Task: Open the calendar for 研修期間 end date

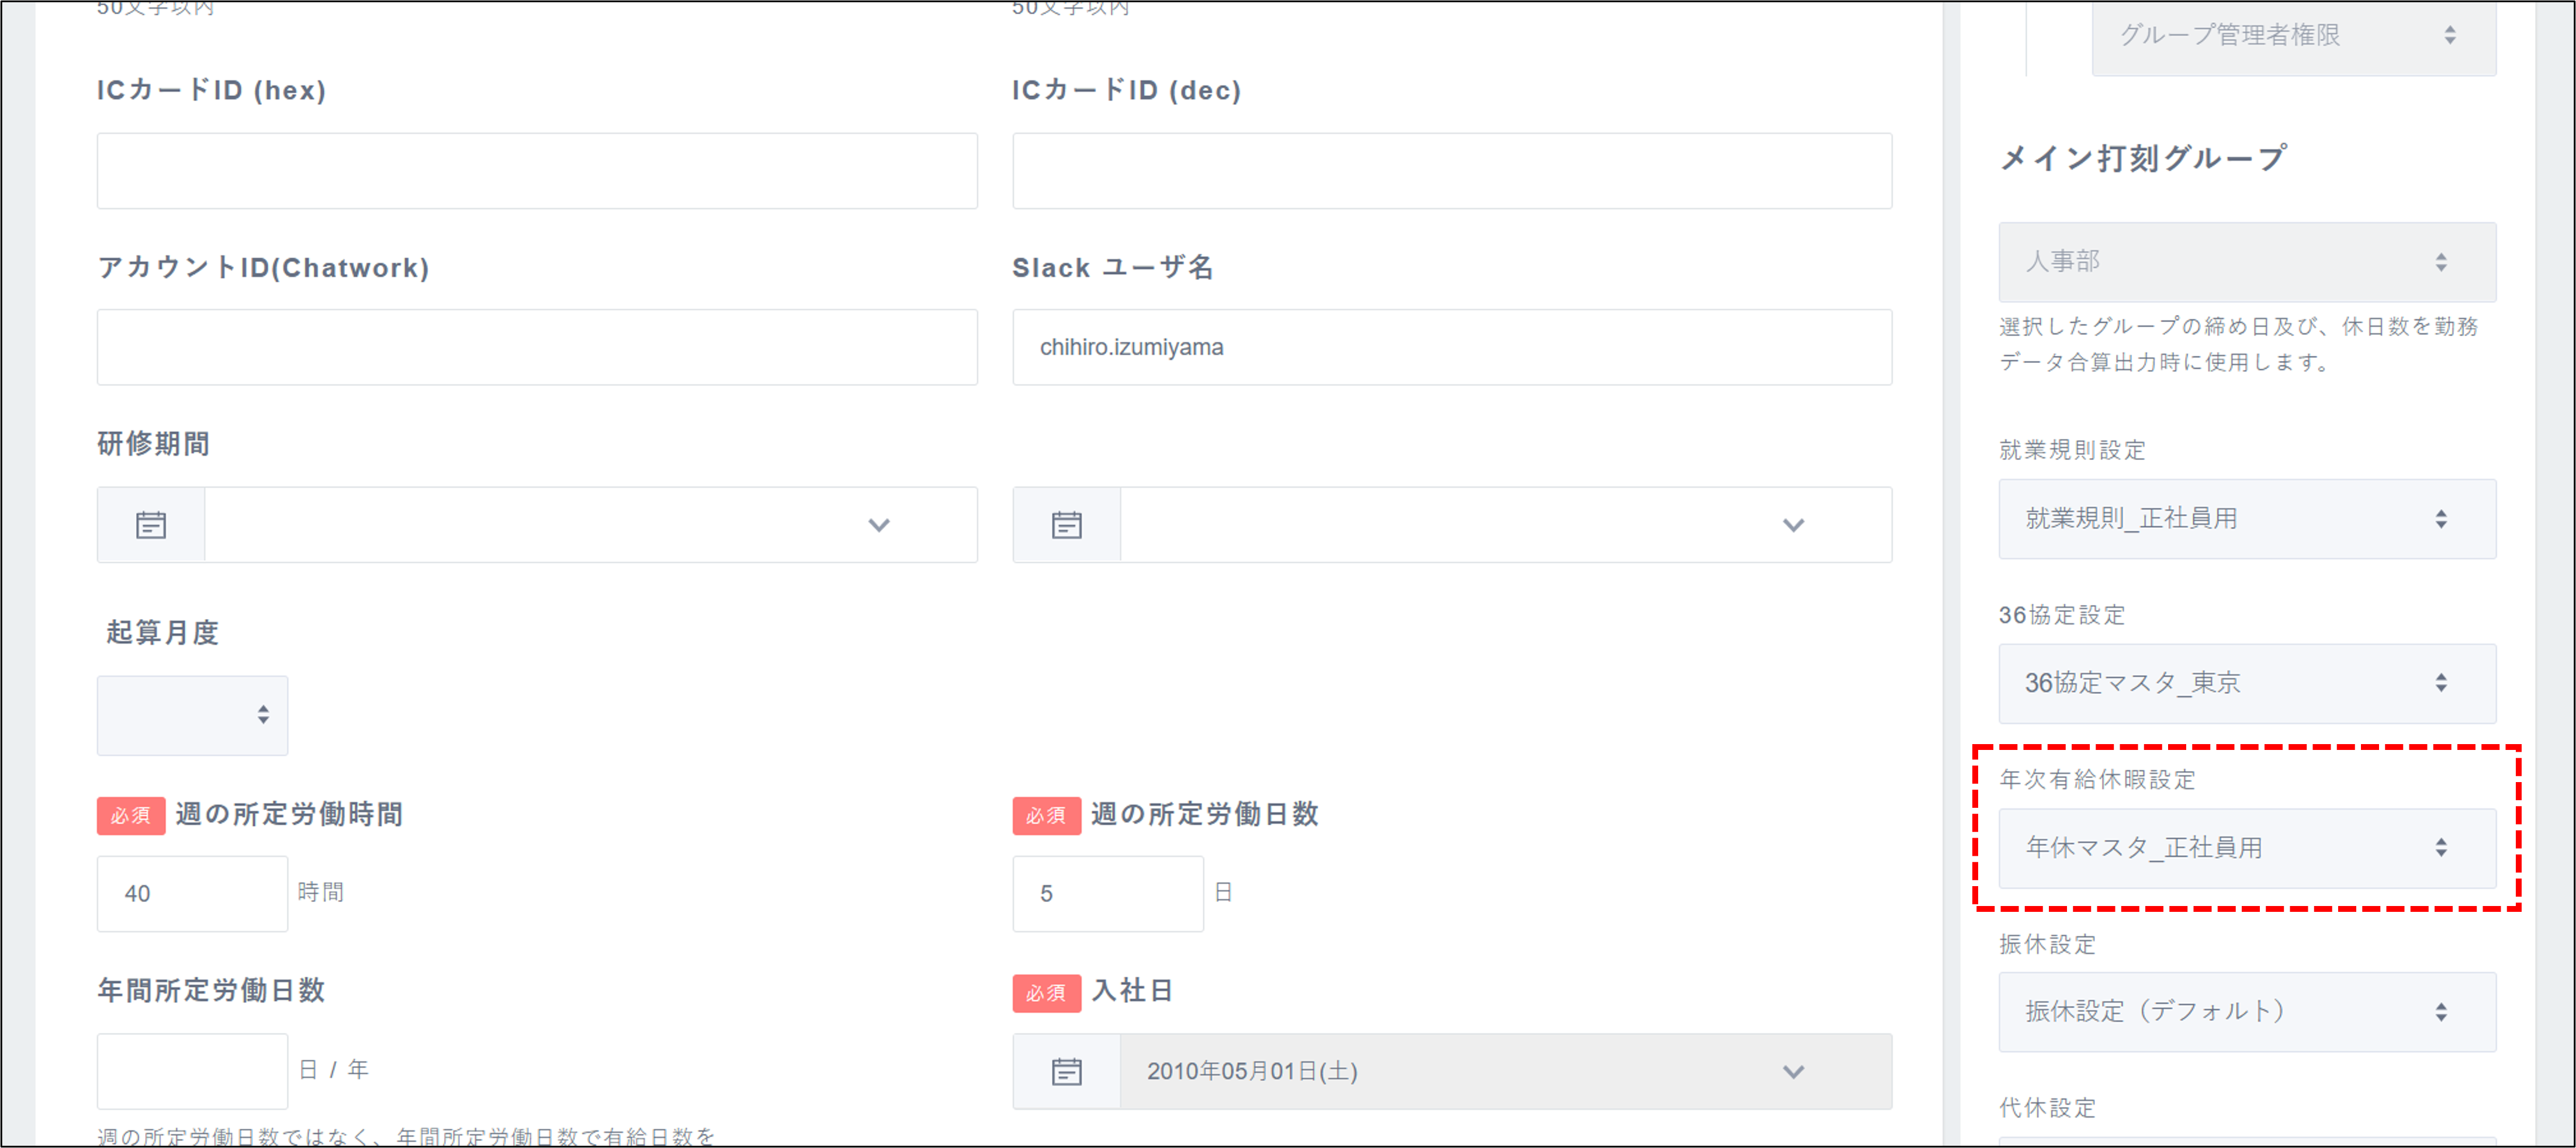Action: pos(1066,524)
